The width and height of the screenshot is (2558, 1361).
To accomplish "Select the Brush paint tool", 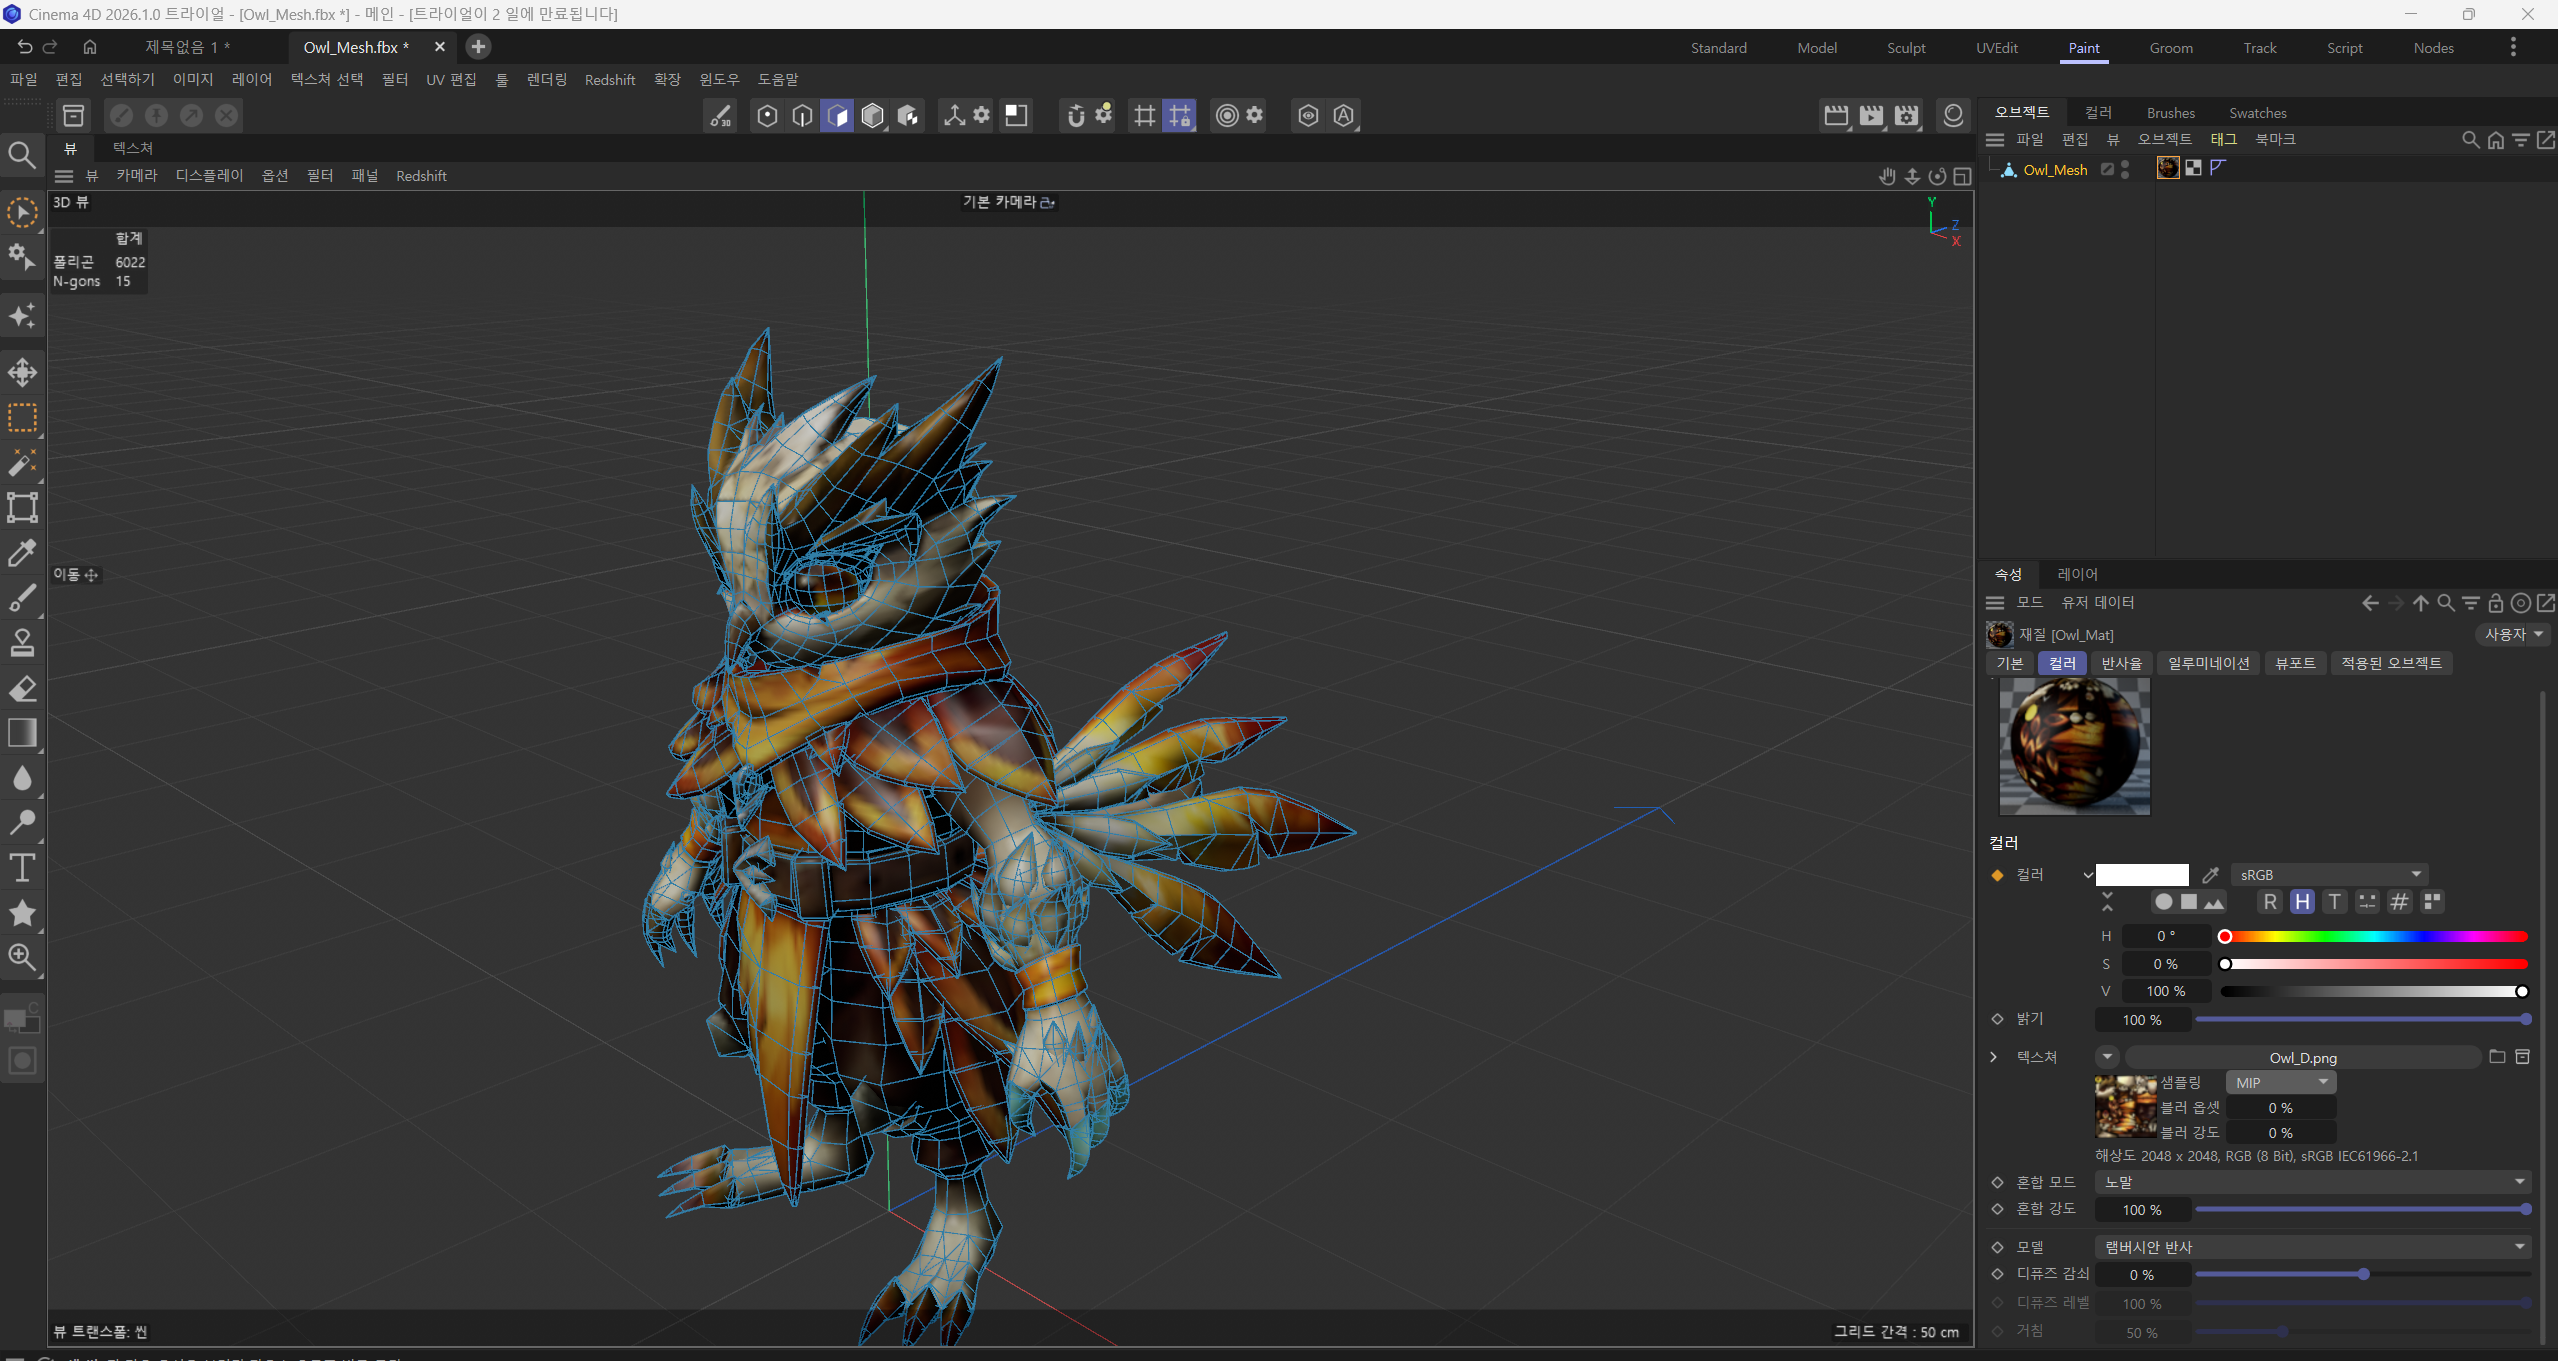I will [22, 598].
